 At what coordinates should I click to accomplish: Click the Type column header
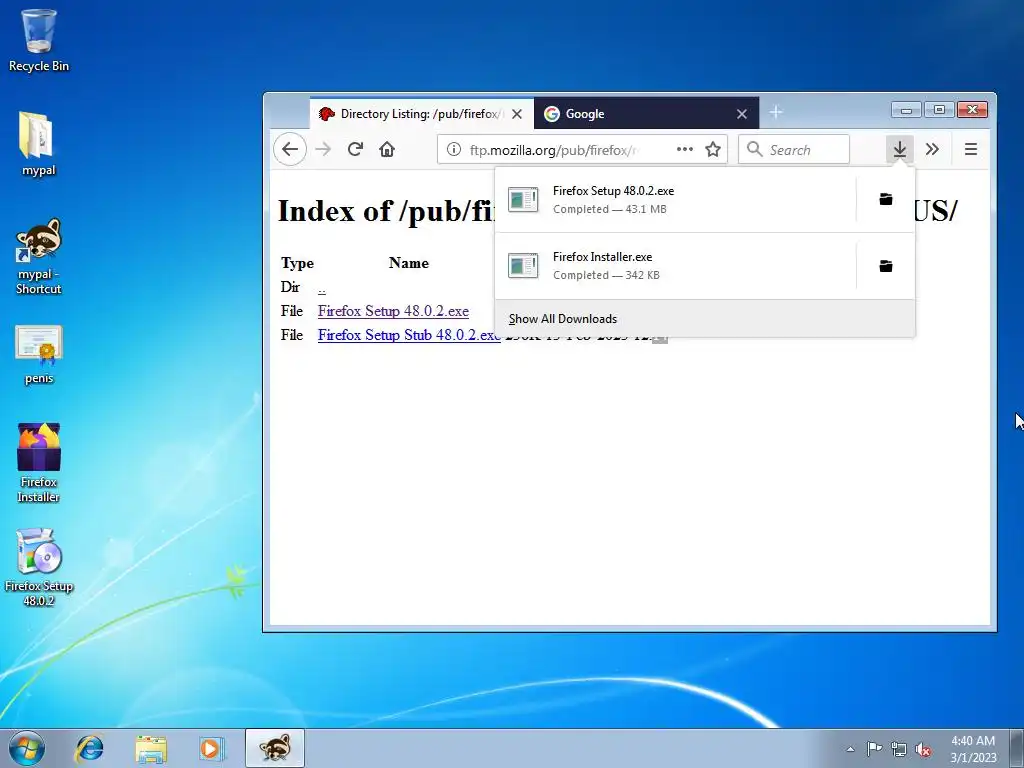click(x=297, y=263)
